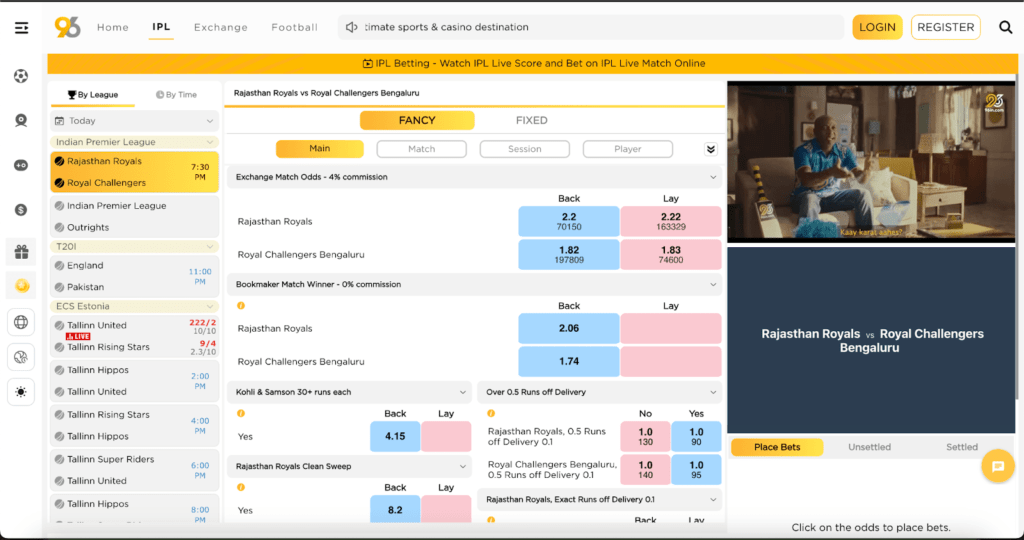
Task: Open the hamburger menu icon
Action: (x=21, y=27)
